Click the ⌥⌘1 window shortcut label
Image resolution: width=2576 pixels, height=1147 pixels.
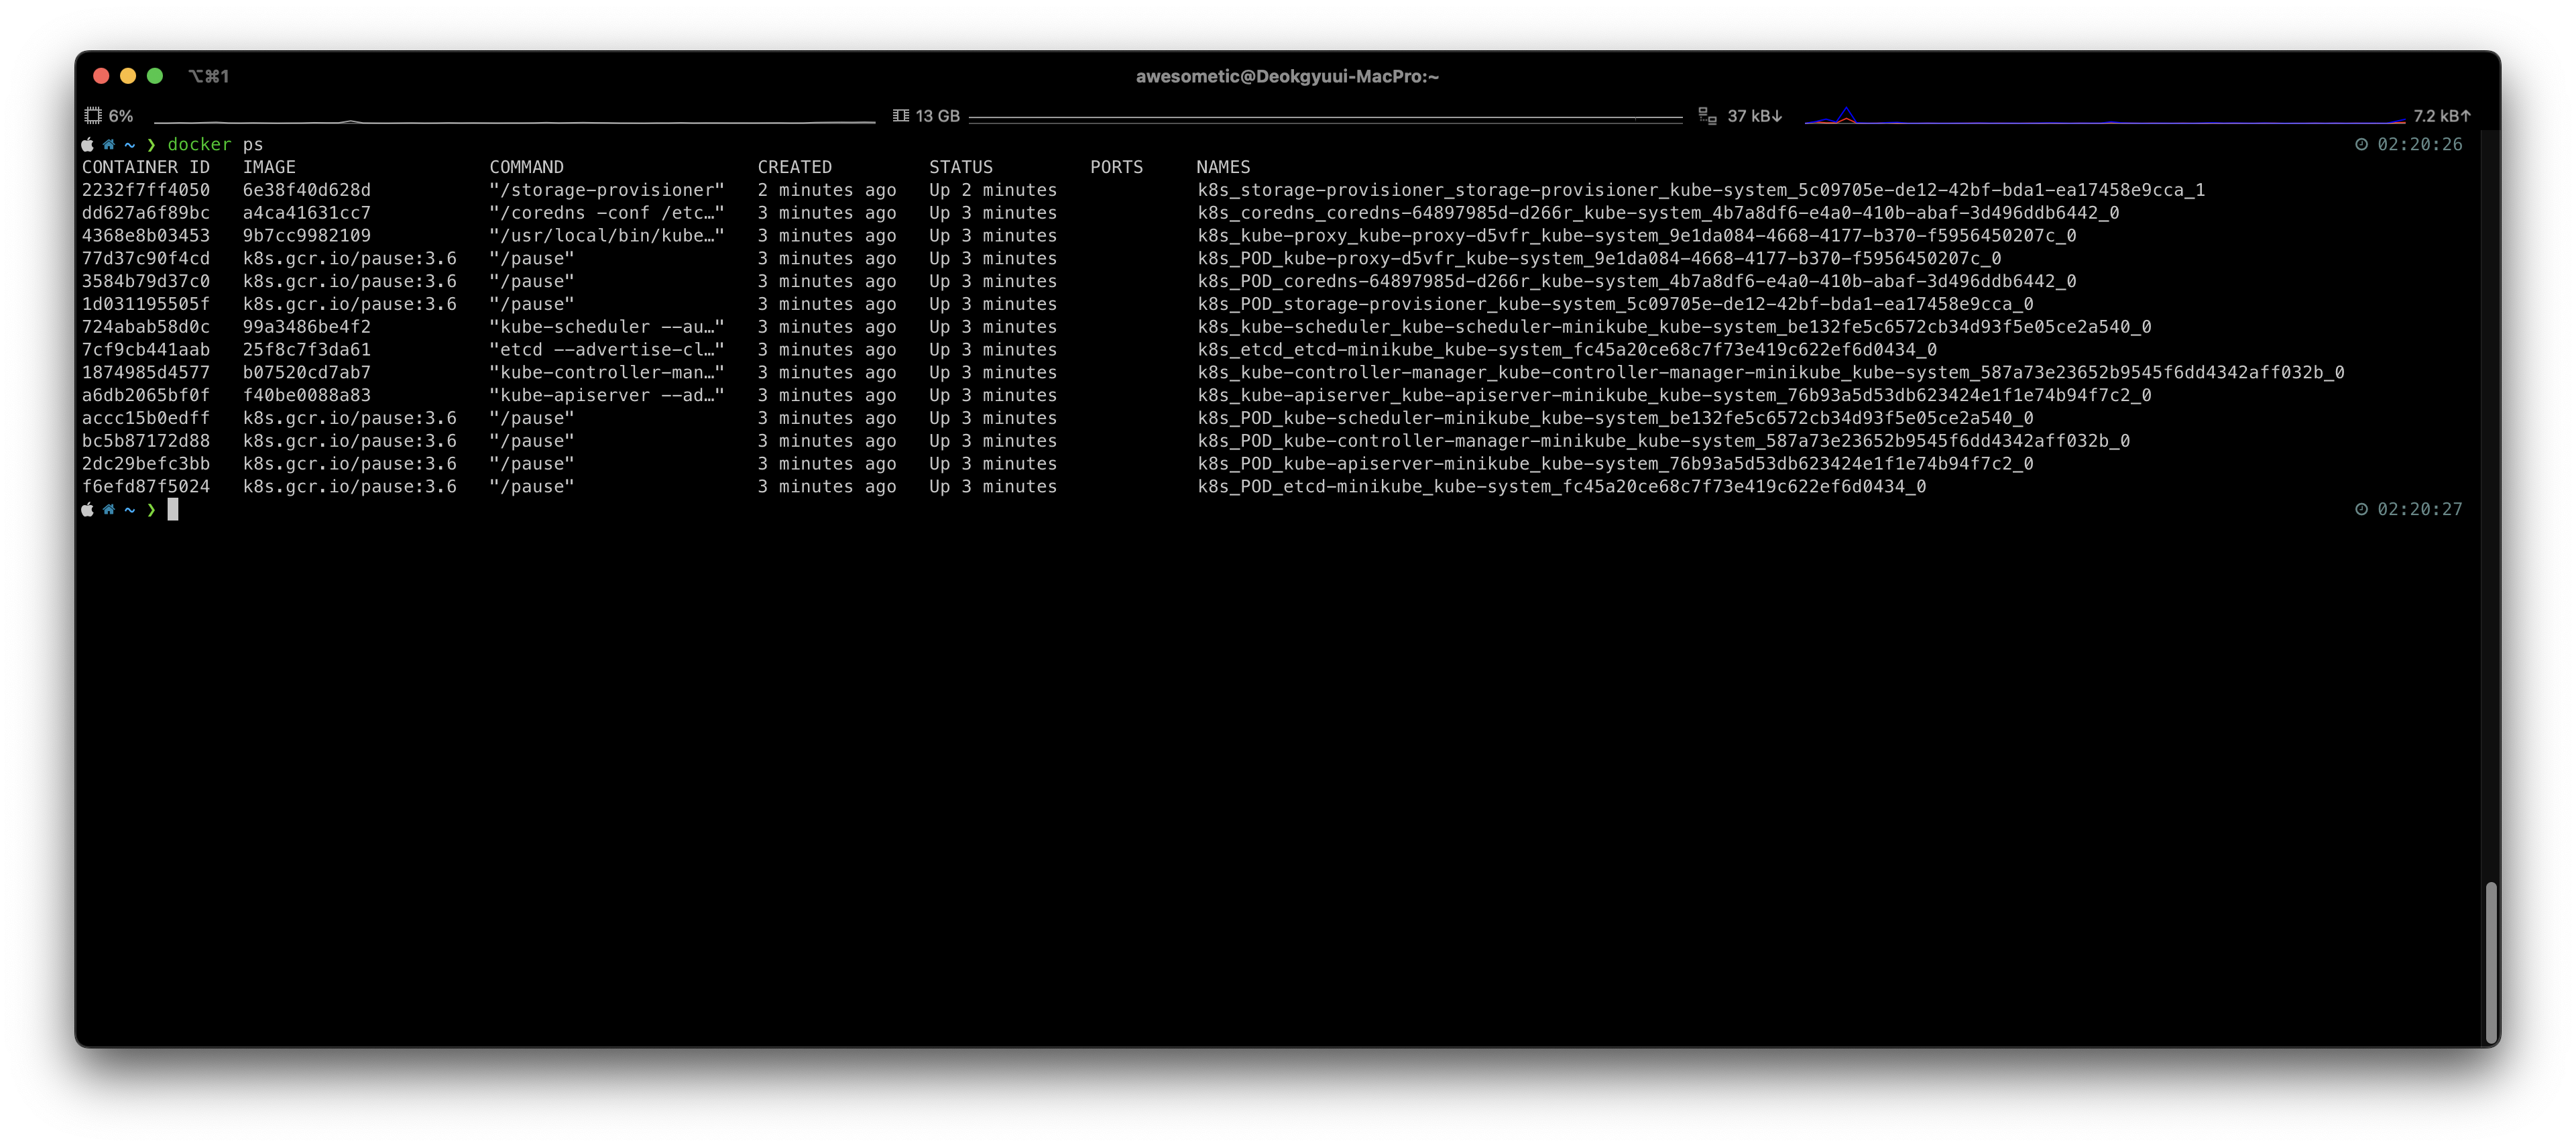pyautogui.click(x=209, y=76)
